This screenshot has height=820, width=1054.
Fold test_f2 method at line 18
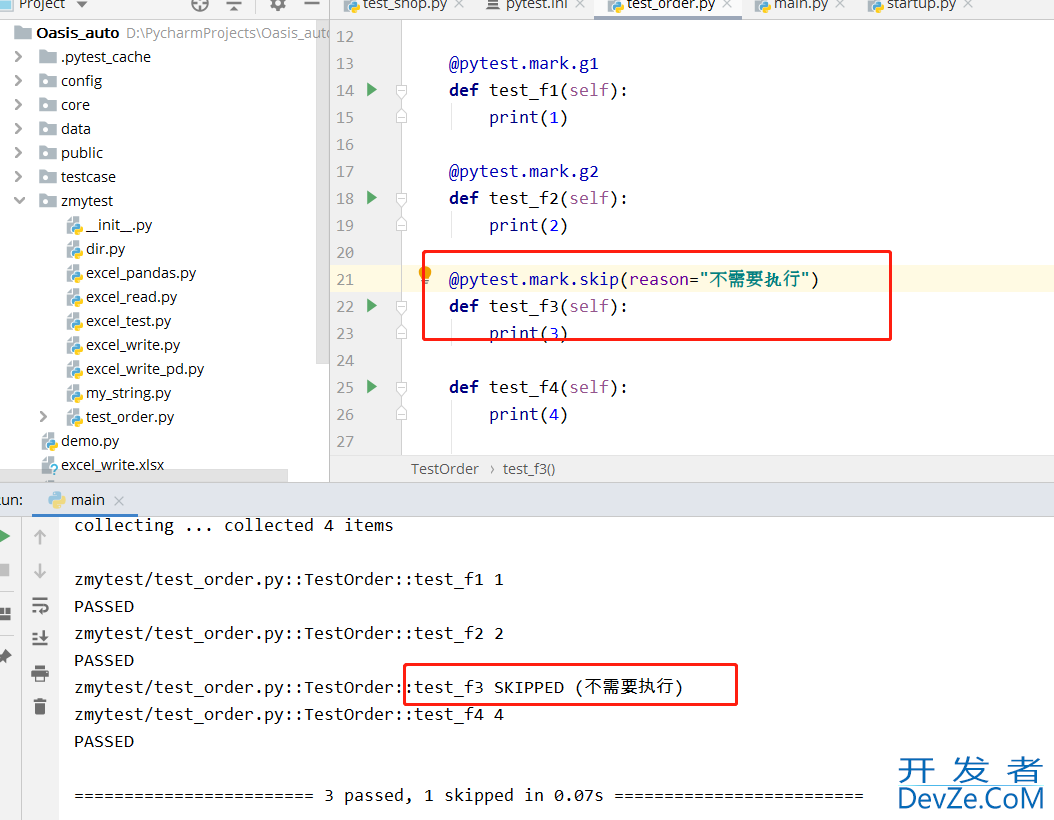pos(401,198)
